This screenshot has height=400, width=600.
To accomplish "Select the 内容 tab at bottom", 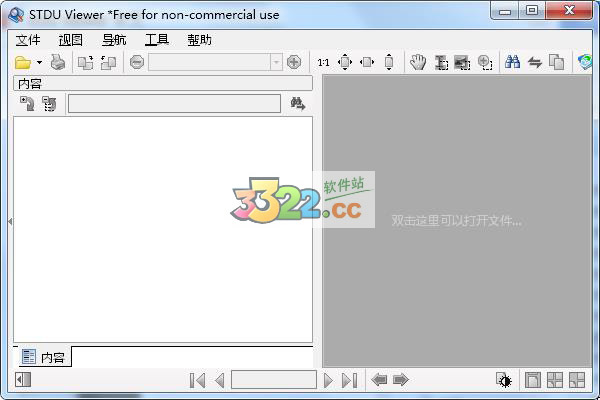I will coord(43,357).
